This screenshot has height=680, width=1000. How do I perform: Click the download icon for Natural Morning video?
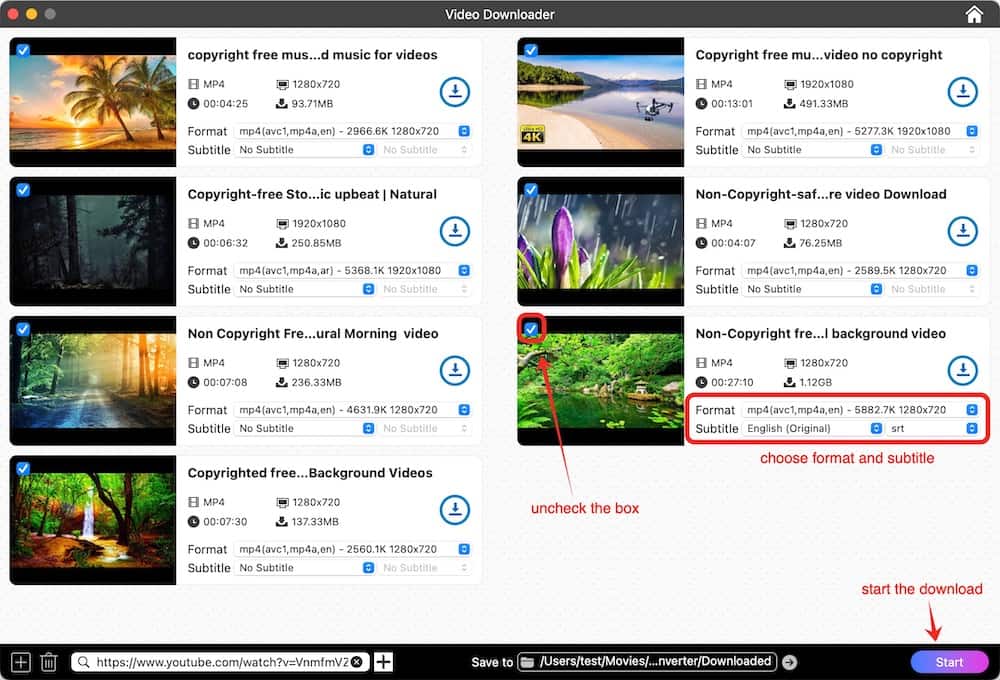click(455, 370)
